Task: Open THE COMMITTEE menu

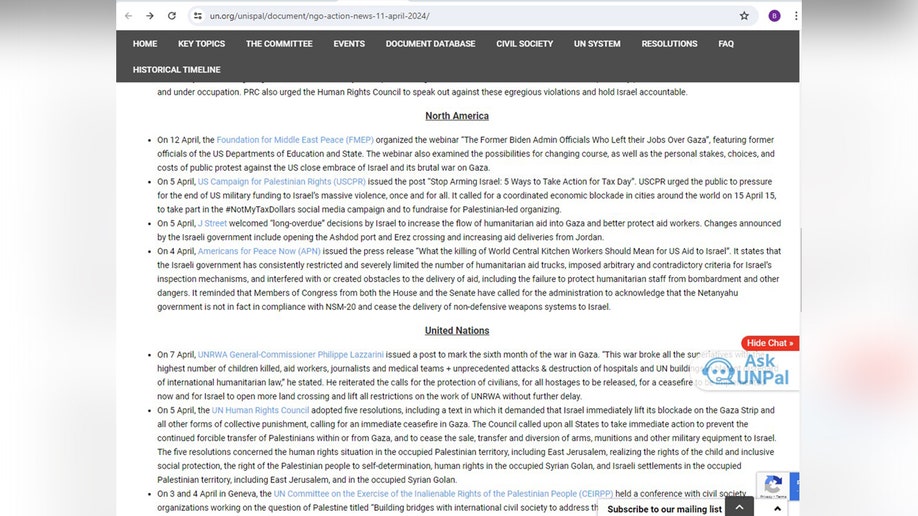Action: [279, 44]
